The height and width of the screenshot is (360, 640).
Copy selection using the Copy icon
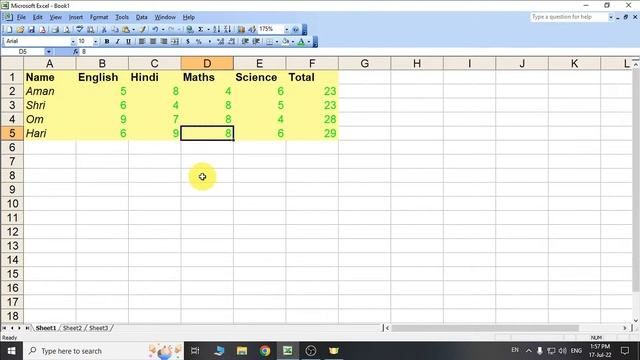click(x=115, y=29)
